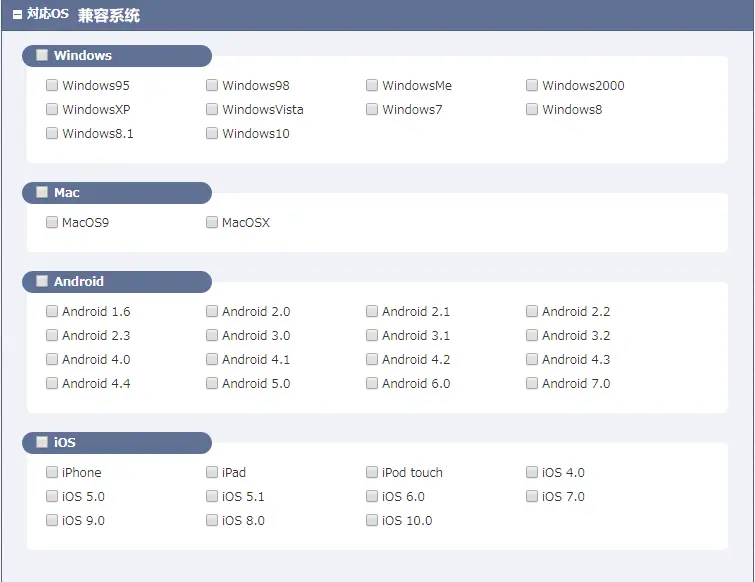This screenshot has width=755, height=582.
Task: Enable Android 4.4 checkbox
Action: (52, 384)
